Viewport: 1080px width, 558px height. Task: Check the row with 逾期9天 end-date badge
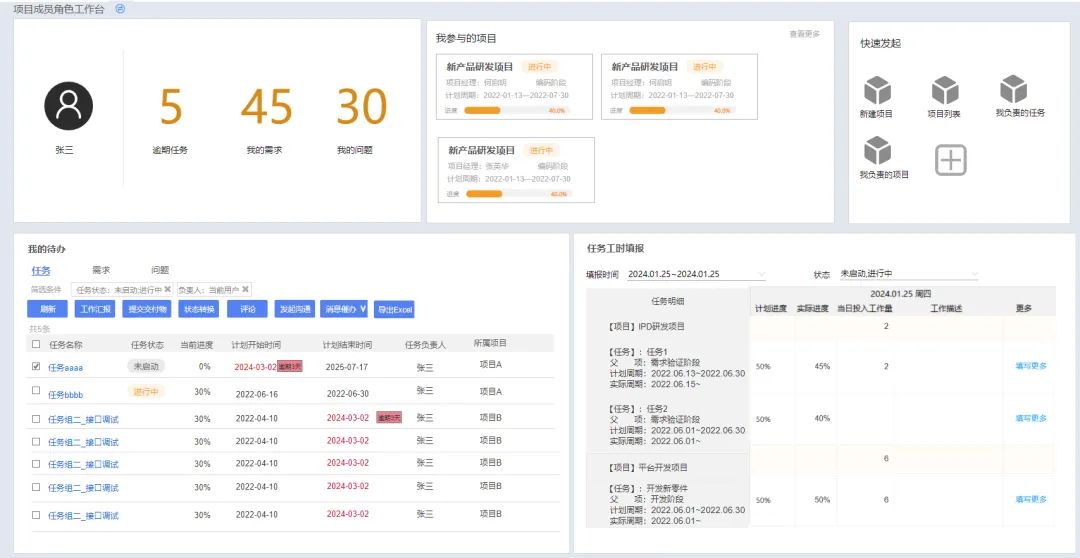coord(36,418)
